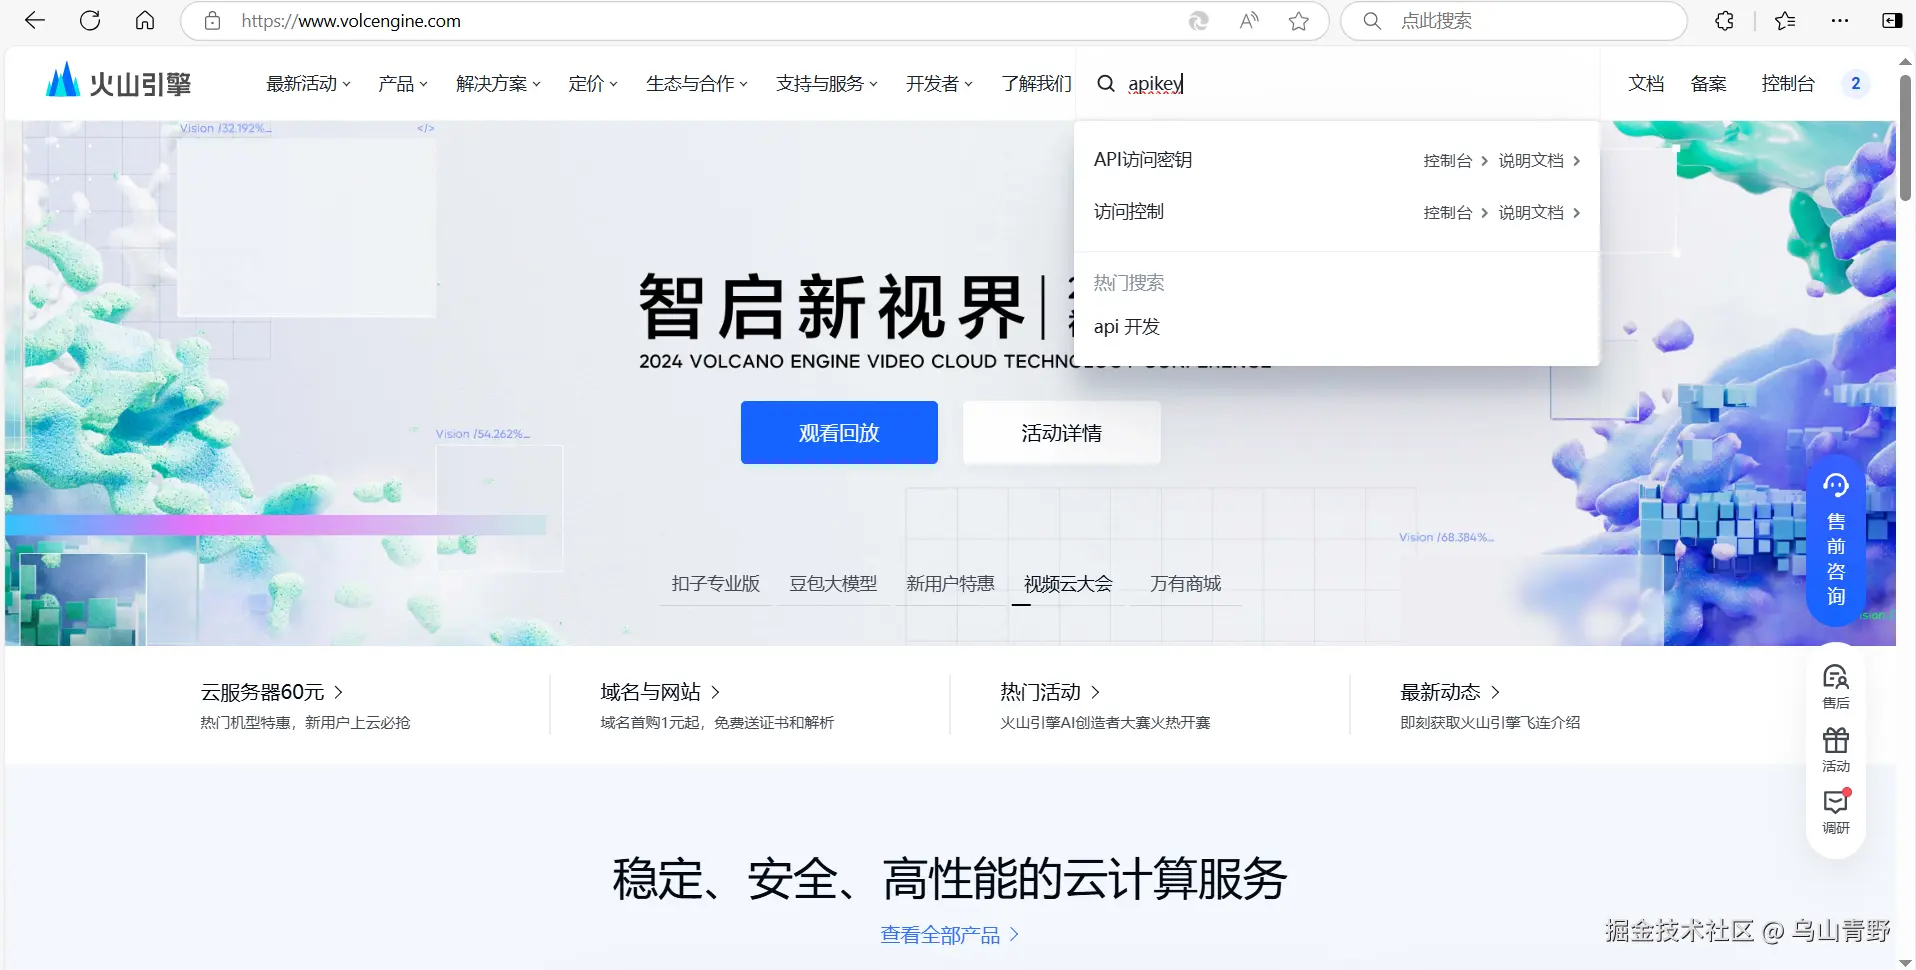Open the browser home page icon
Screen dimensions: 1916x970
tap(145, 21)
